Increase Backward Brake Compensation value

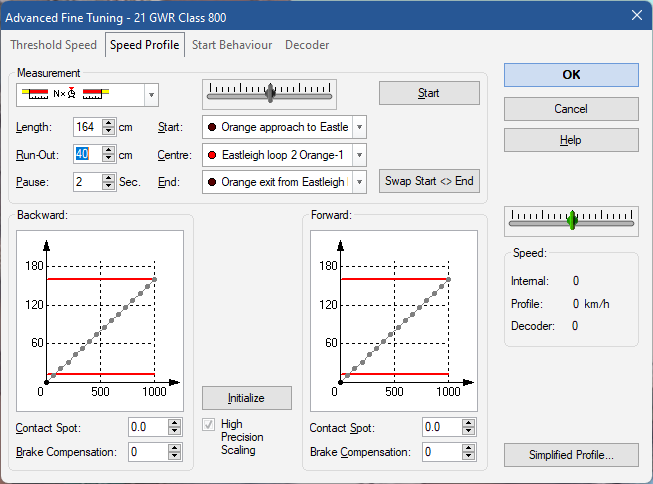coord(175,448)
